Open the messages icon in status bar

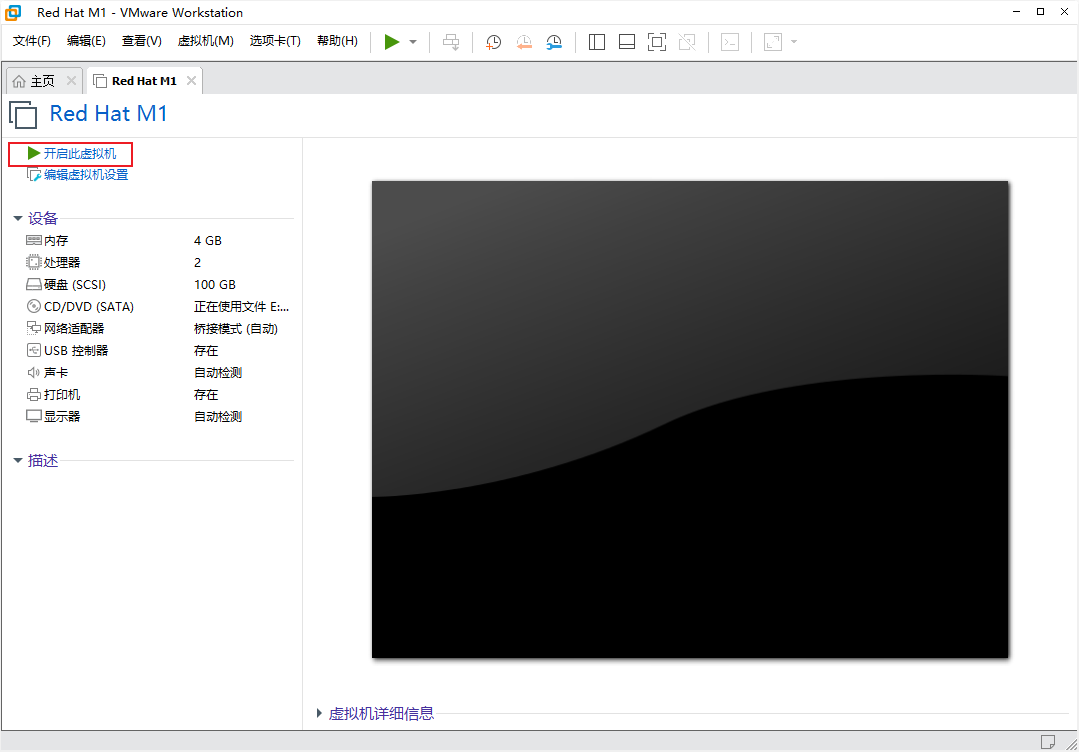tap(1047, 741)
